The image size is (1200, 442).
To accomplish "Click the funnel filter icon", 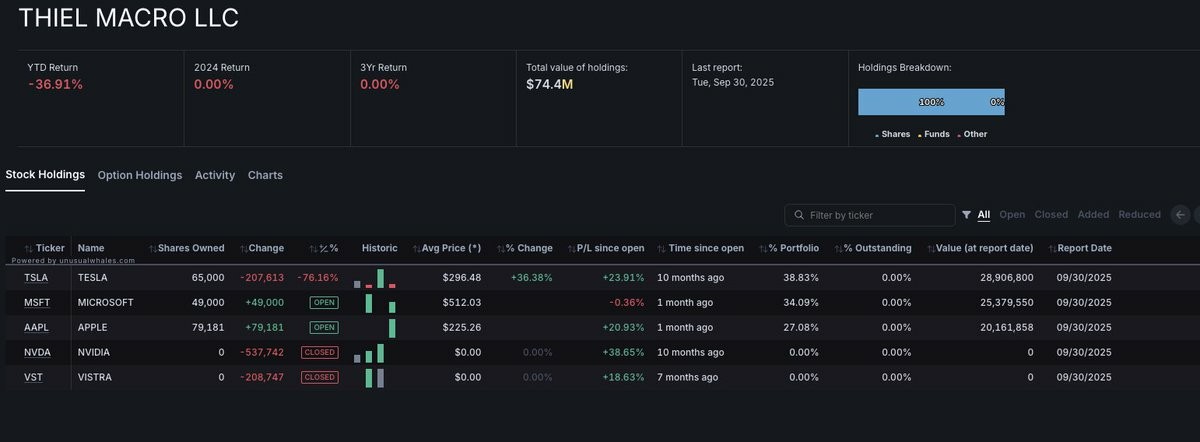I will (x=966, y=215).
